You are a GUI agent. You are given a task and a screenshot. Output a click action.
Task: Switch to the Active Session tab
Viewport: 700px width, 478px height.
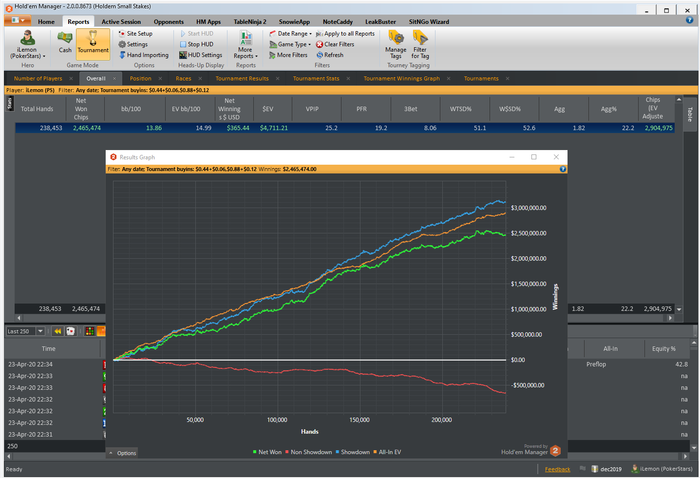click(x=121, y=21)
